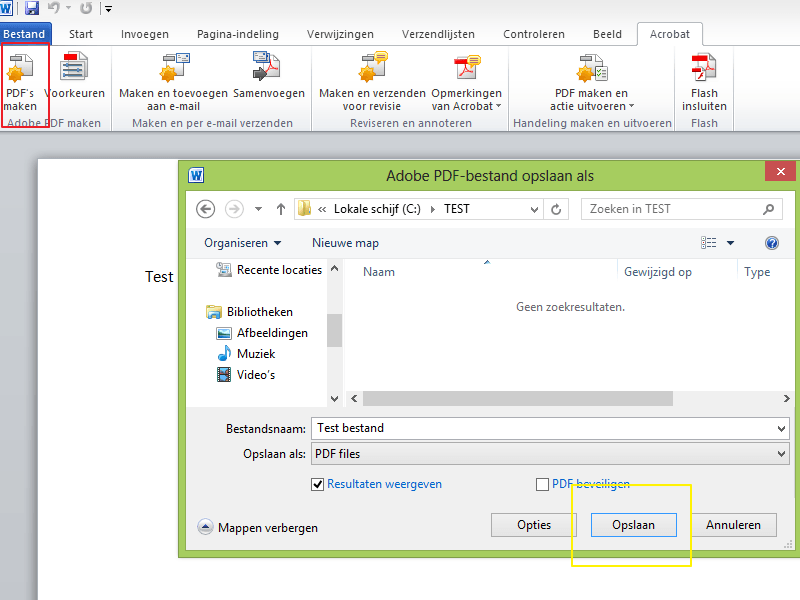This screenshot has width=800, height=600.
Task: Expand the Bestandsnaam dropdown arrow
Action: pyautogui.click(x=781, y=429)
